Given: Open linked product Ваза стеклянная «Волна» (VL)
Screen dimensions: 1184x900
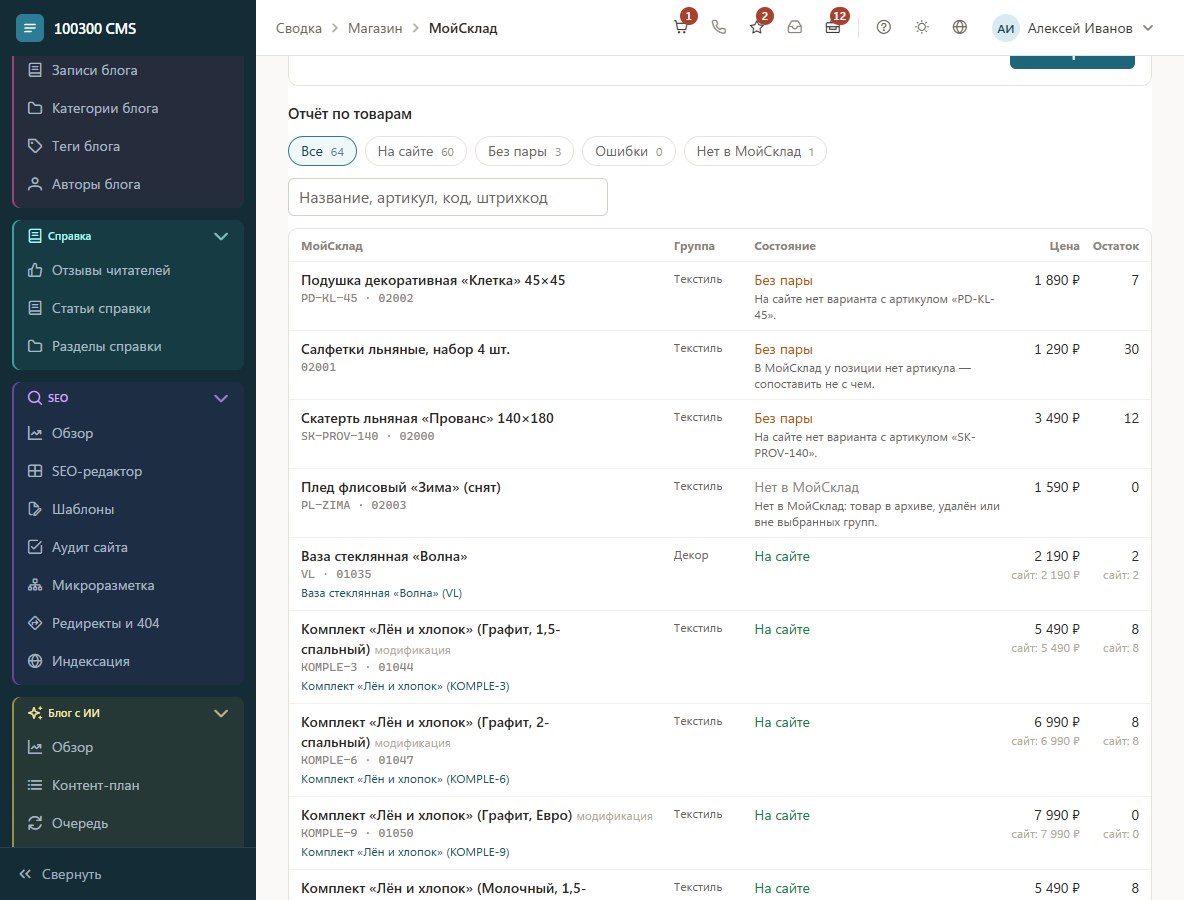Looking at the screenshot, I should [381, 593].
